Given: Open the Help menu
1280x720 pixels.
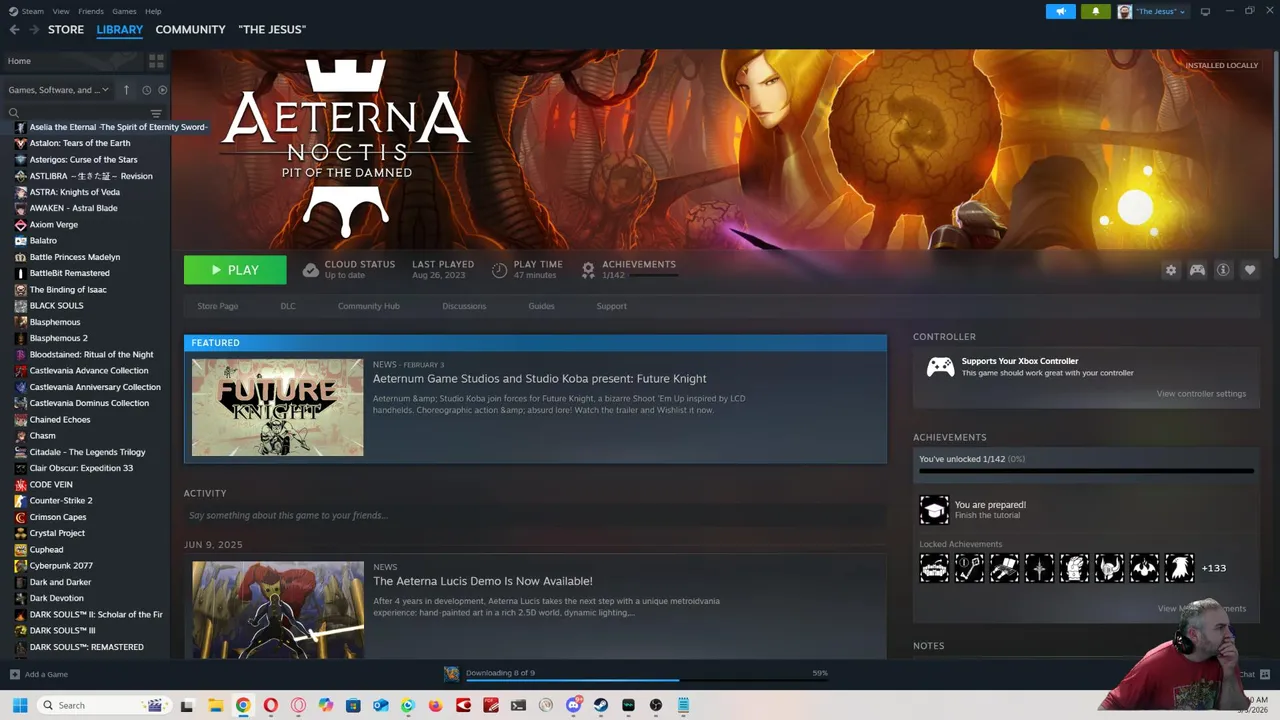Looking at the screenshot, I should (153, 11).
